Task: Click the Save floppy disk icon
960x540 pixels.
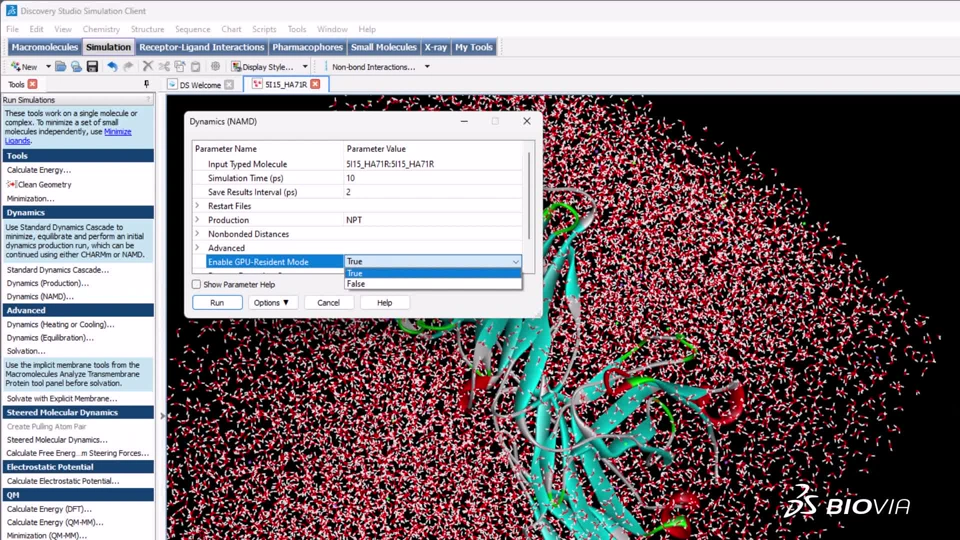Action: point(92,67)
